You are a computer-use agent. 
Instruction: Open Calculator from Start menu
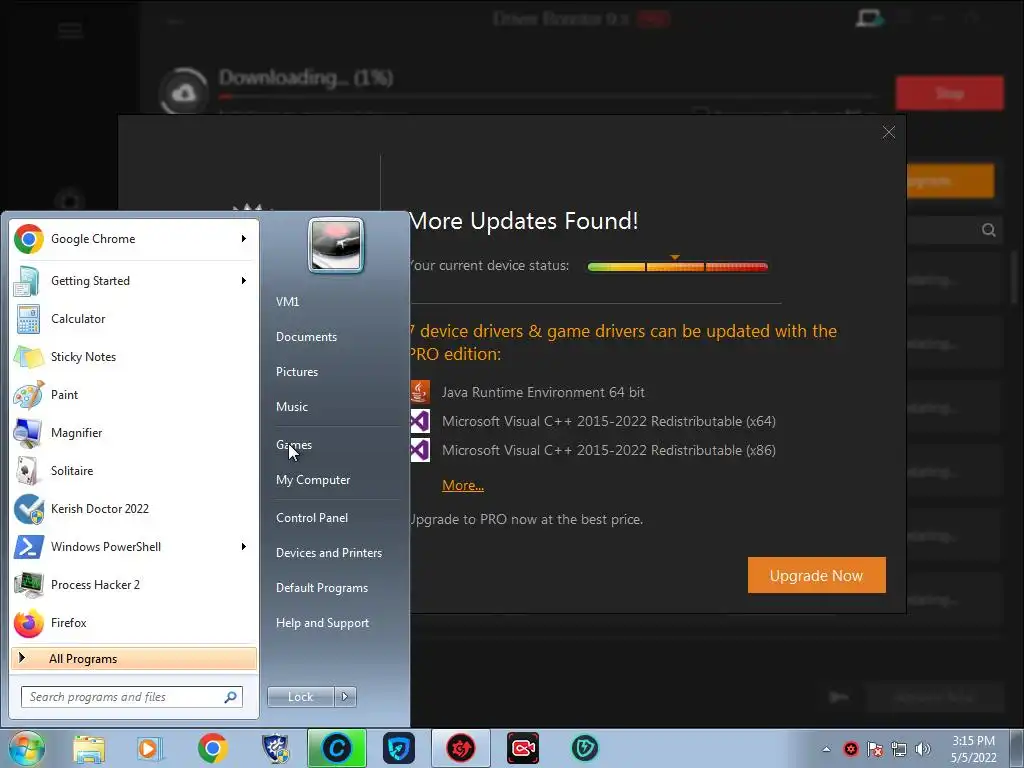tap(134, 319)
